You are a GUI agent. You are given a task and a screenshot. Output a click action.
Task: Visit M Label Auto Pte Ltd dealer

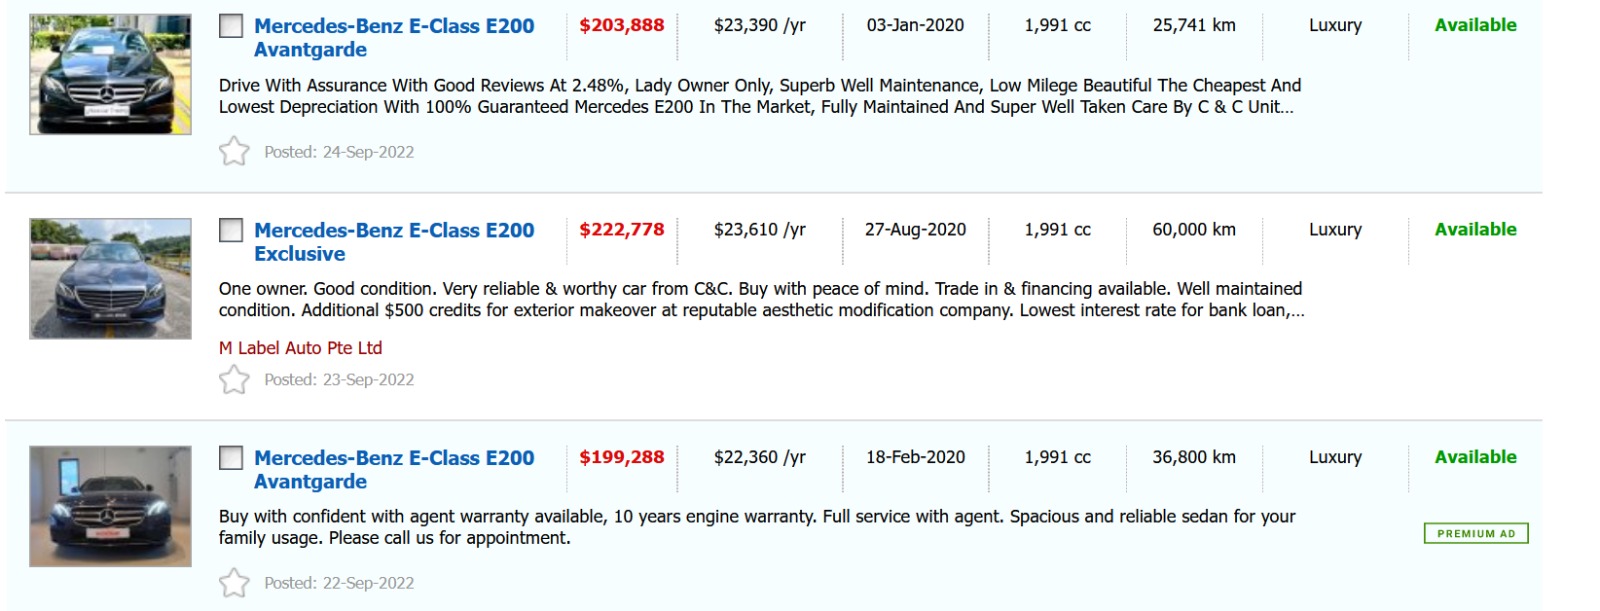(300, 348)
